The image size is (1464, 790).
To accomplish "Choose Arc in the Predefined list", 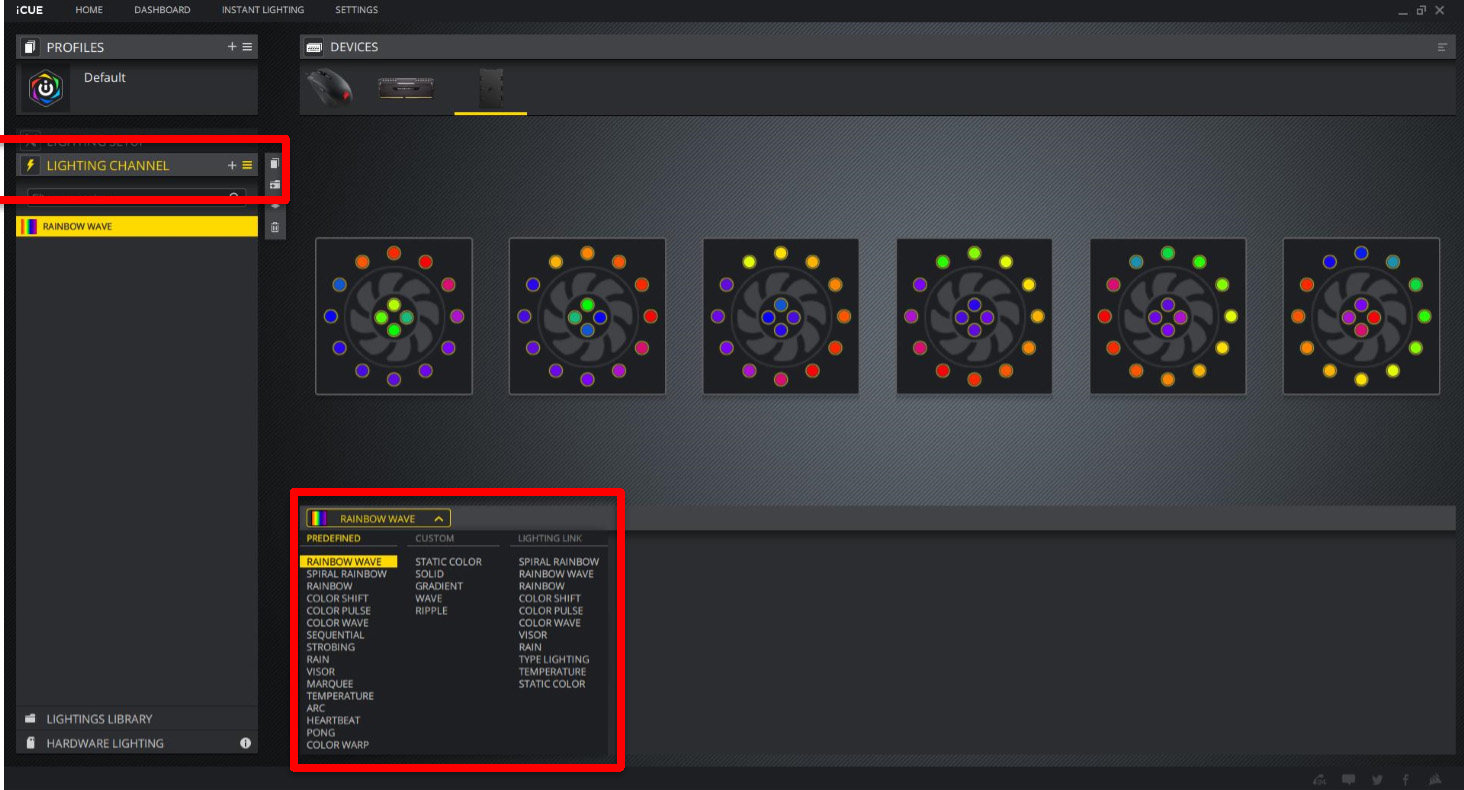I will click(x=315, y=708).
